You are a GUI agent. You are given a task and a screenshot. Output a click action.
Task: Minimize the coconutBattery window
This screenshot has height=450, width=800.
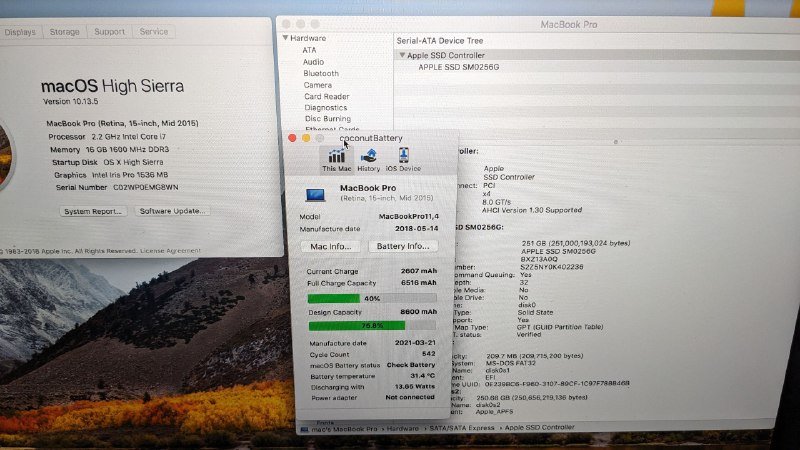pyautogui.click(x=306, y=138)
